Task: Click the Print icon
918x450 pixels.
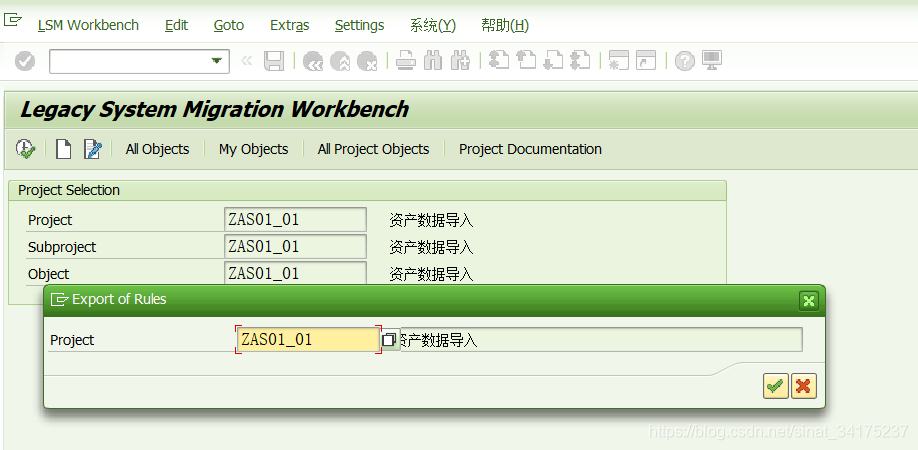Action: [x=406, y=61]
